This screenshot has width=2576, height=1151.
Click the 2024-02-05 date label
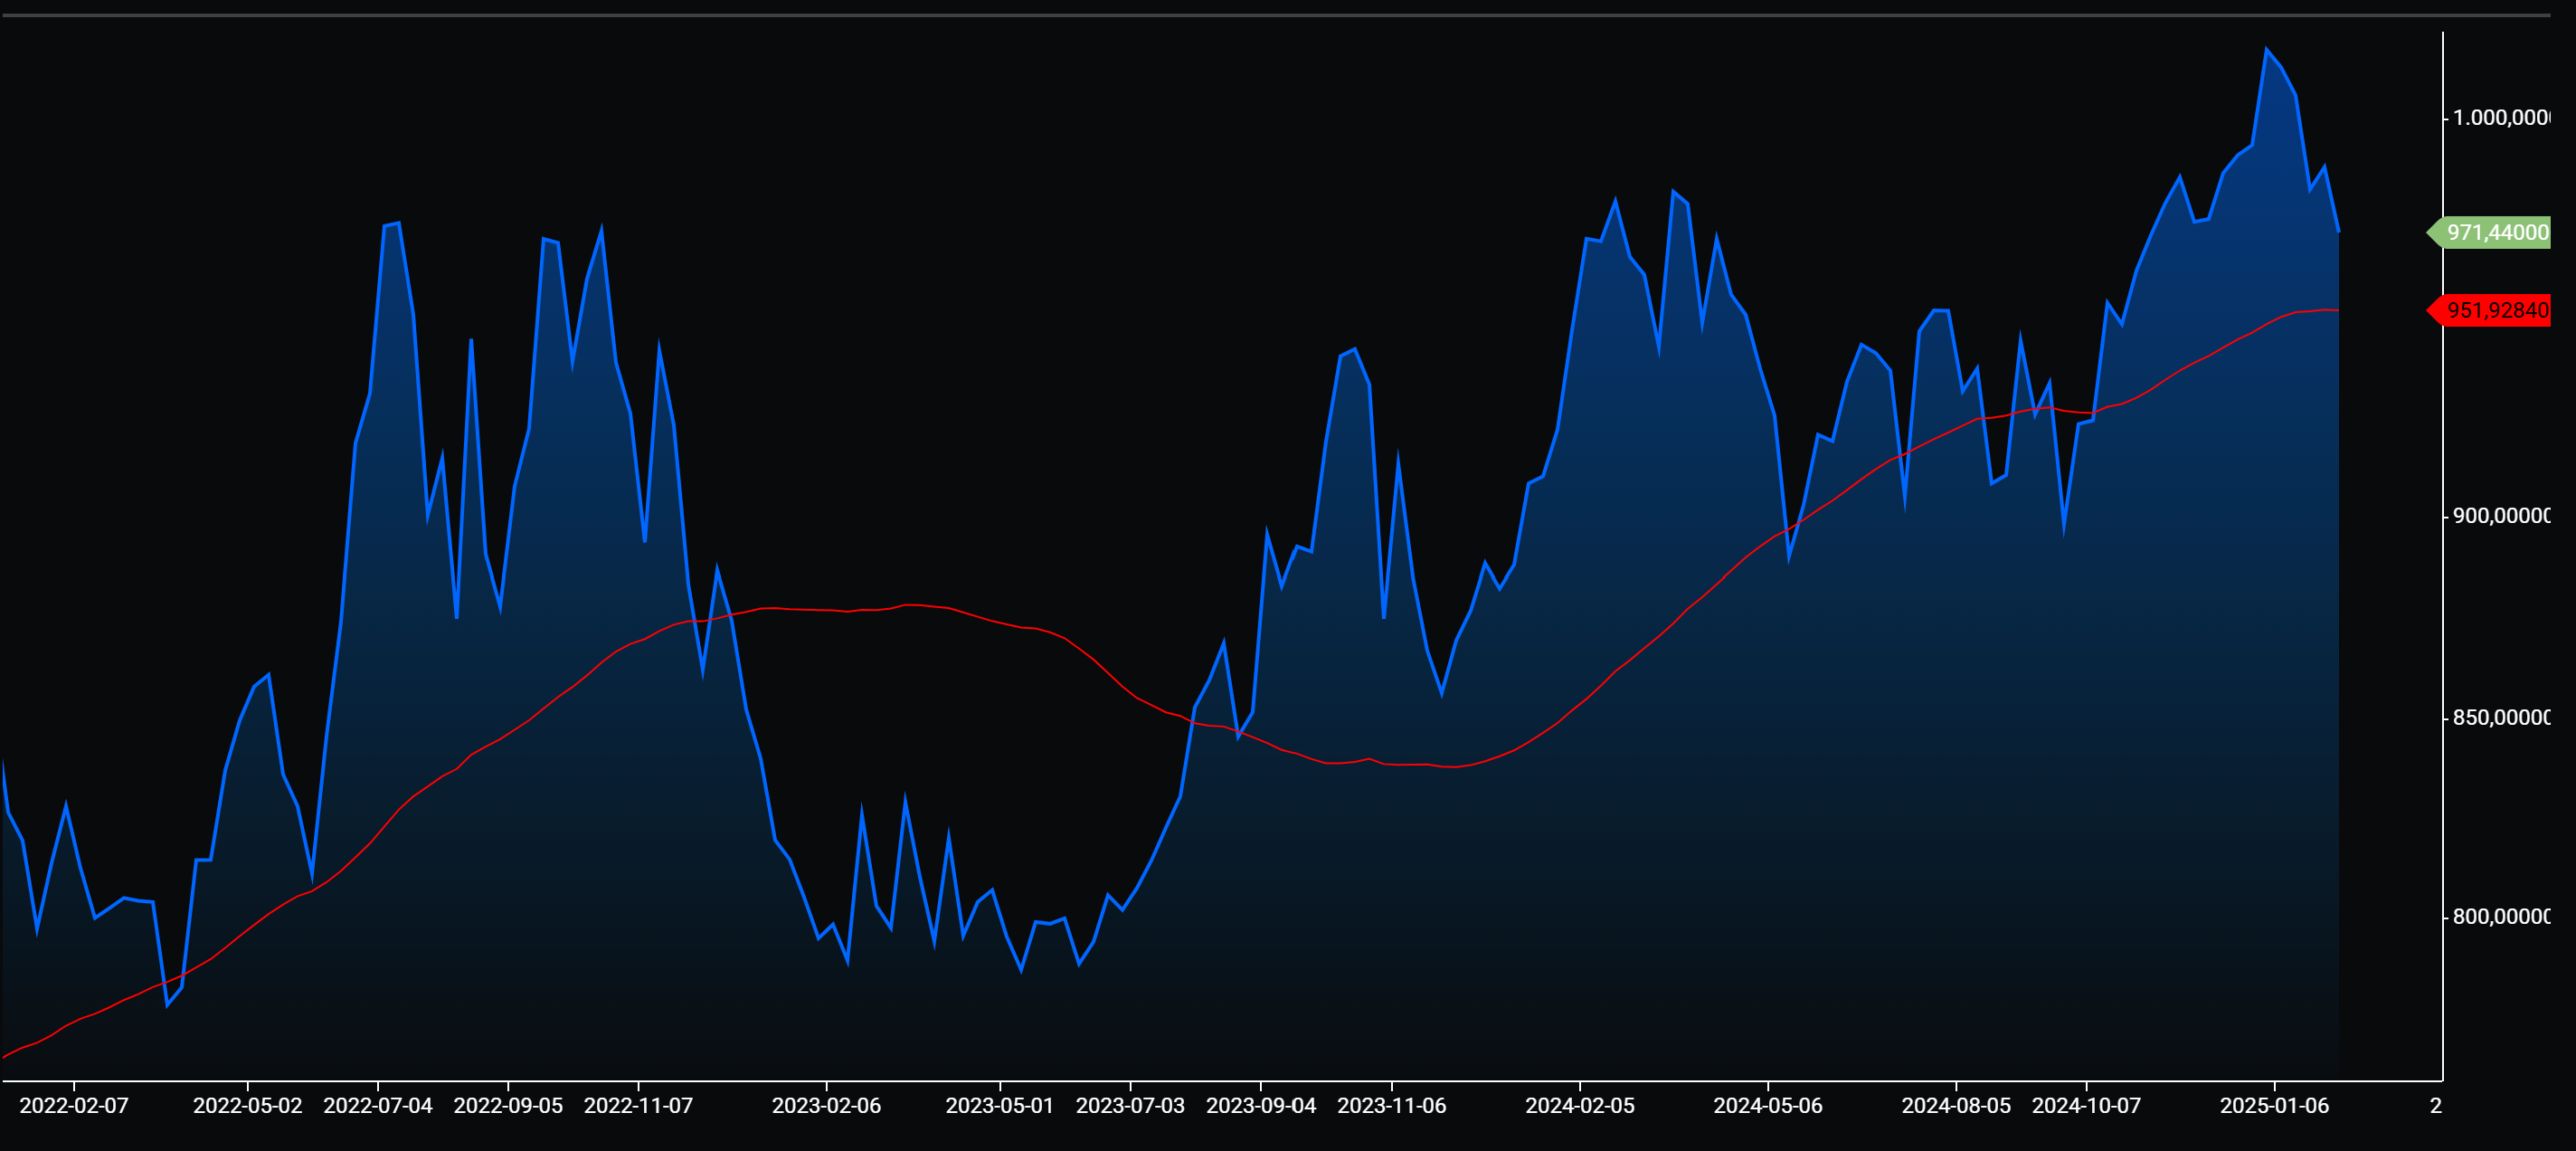[x=1580, y=1106]
